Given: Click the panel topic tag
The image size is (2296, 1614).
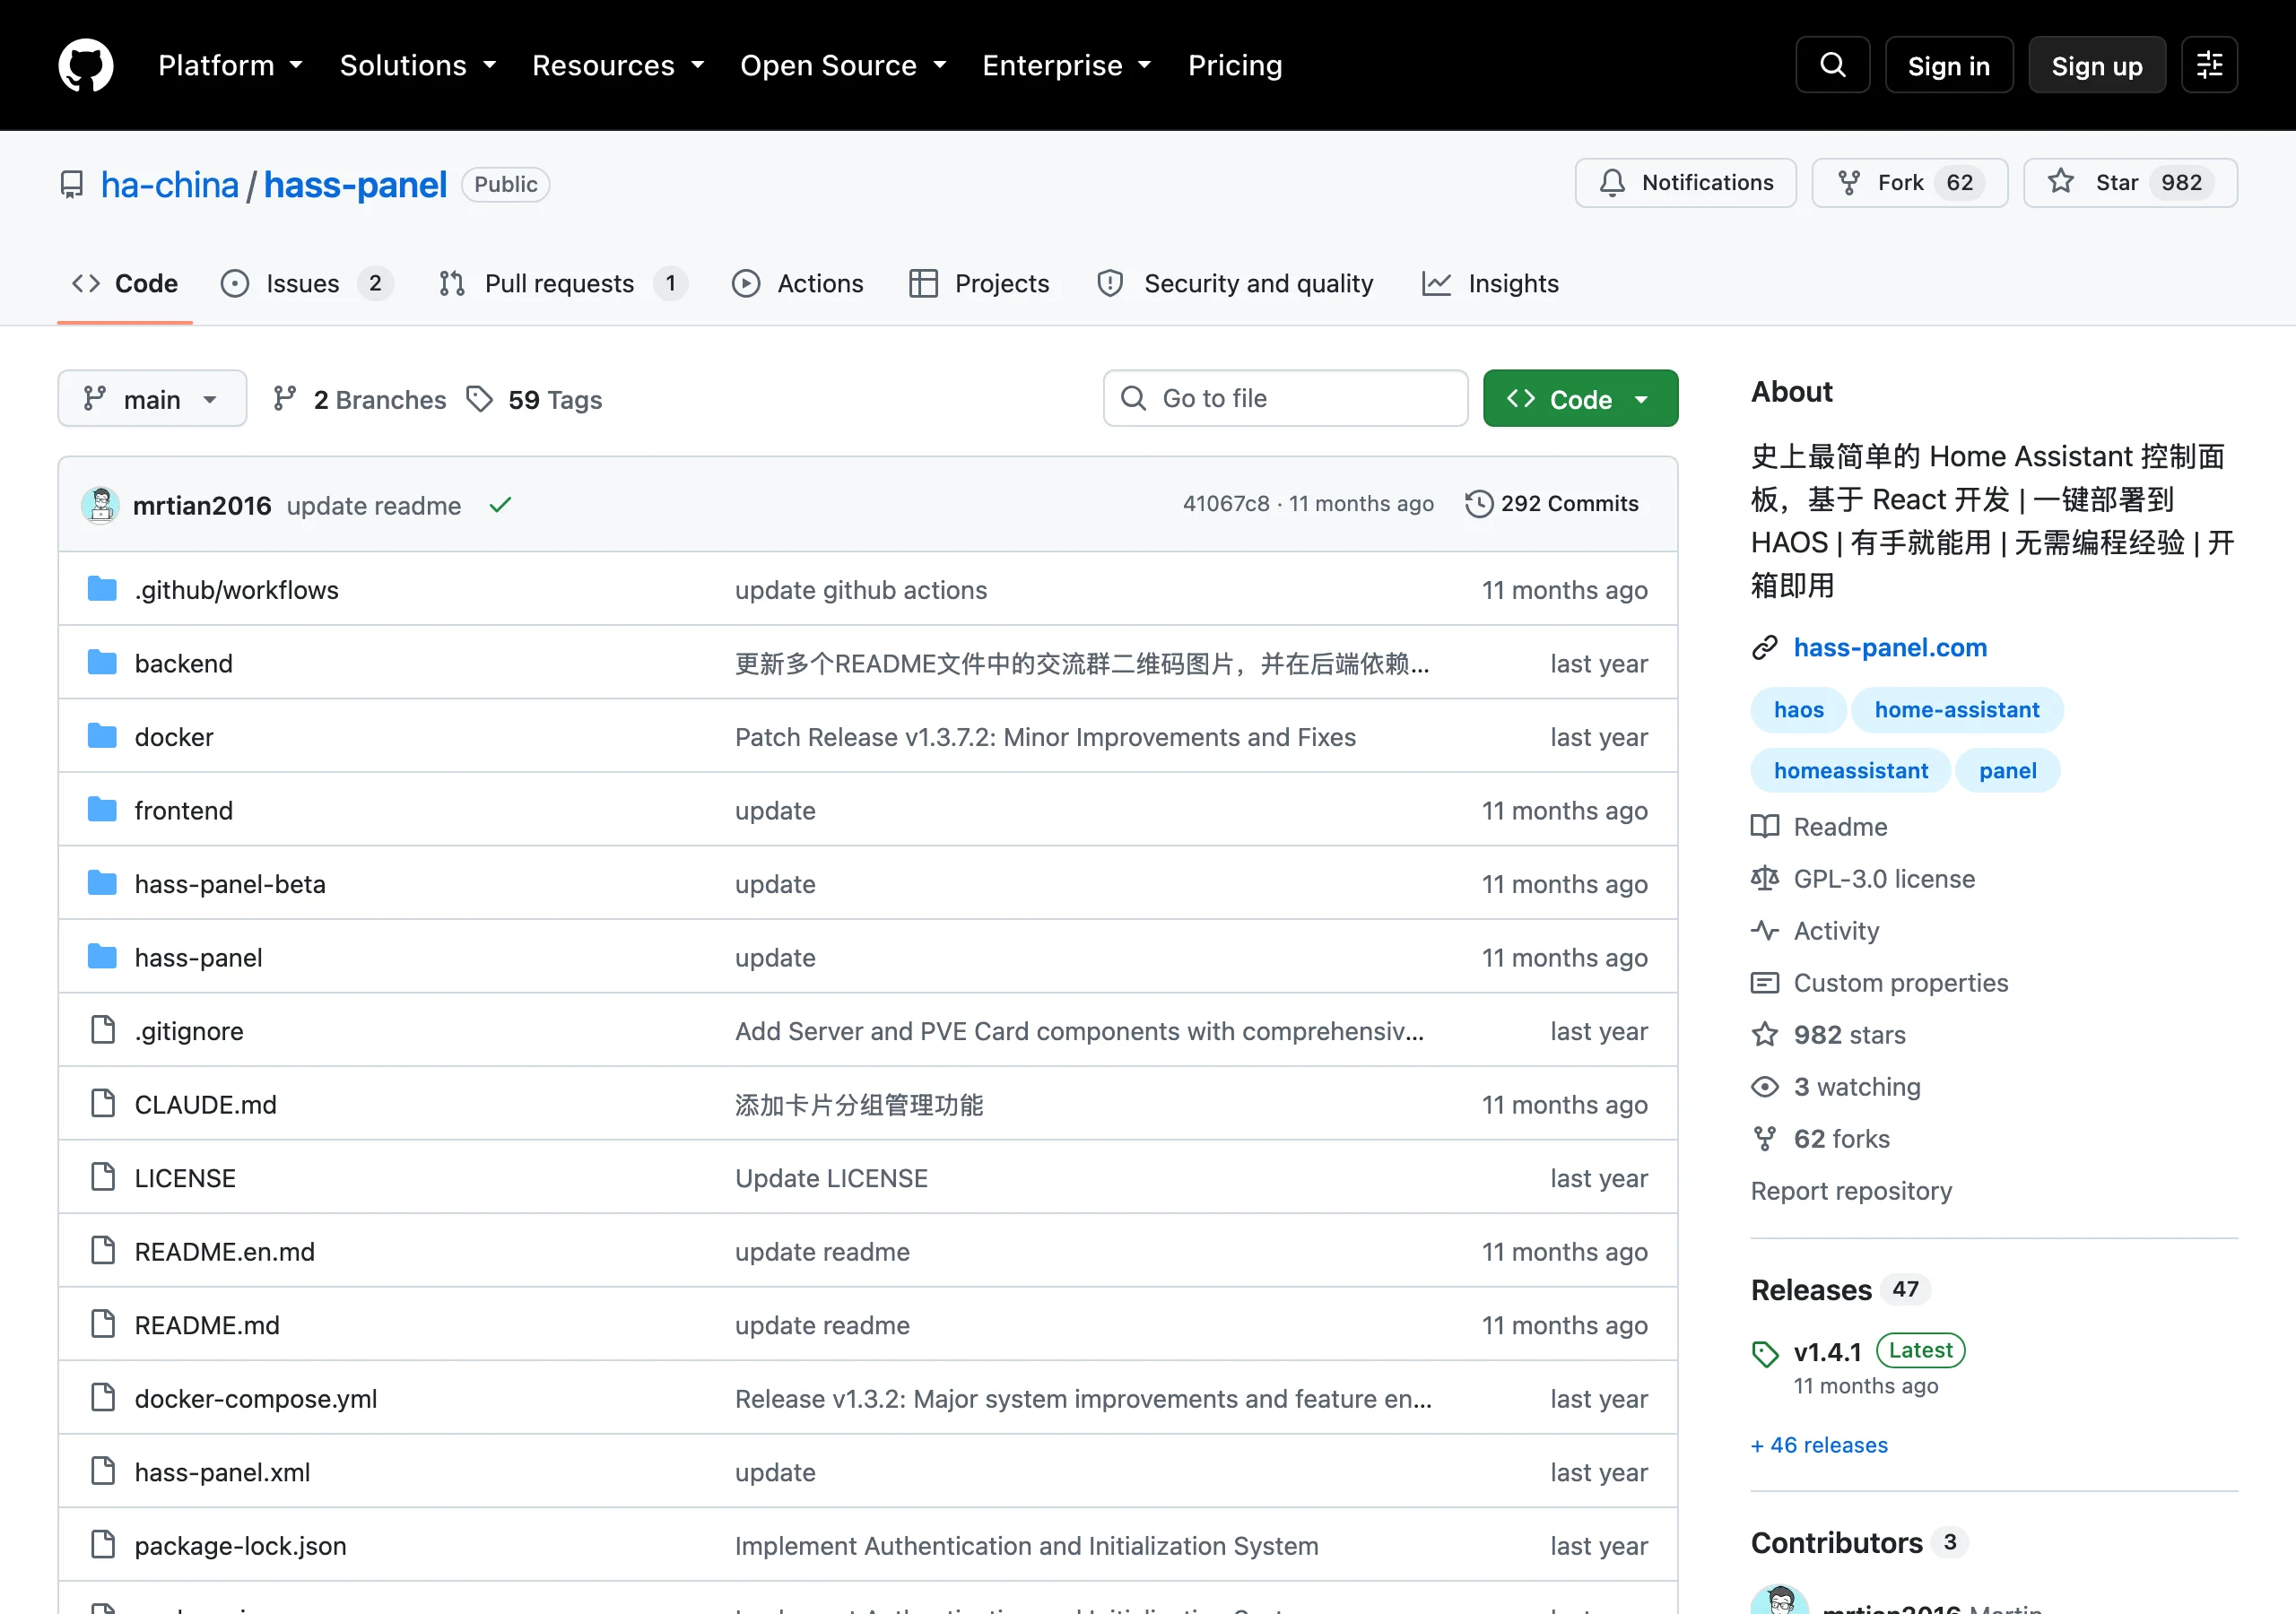Looking at the screenshot, I should (2007, 771).
